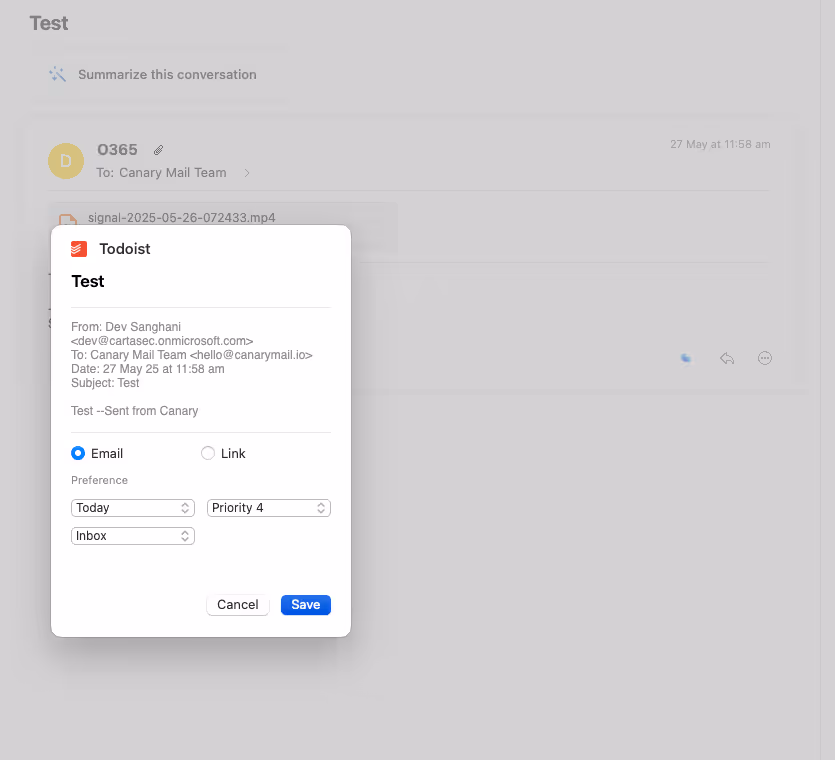Click the sparkle summarize icon

(58, 75)
